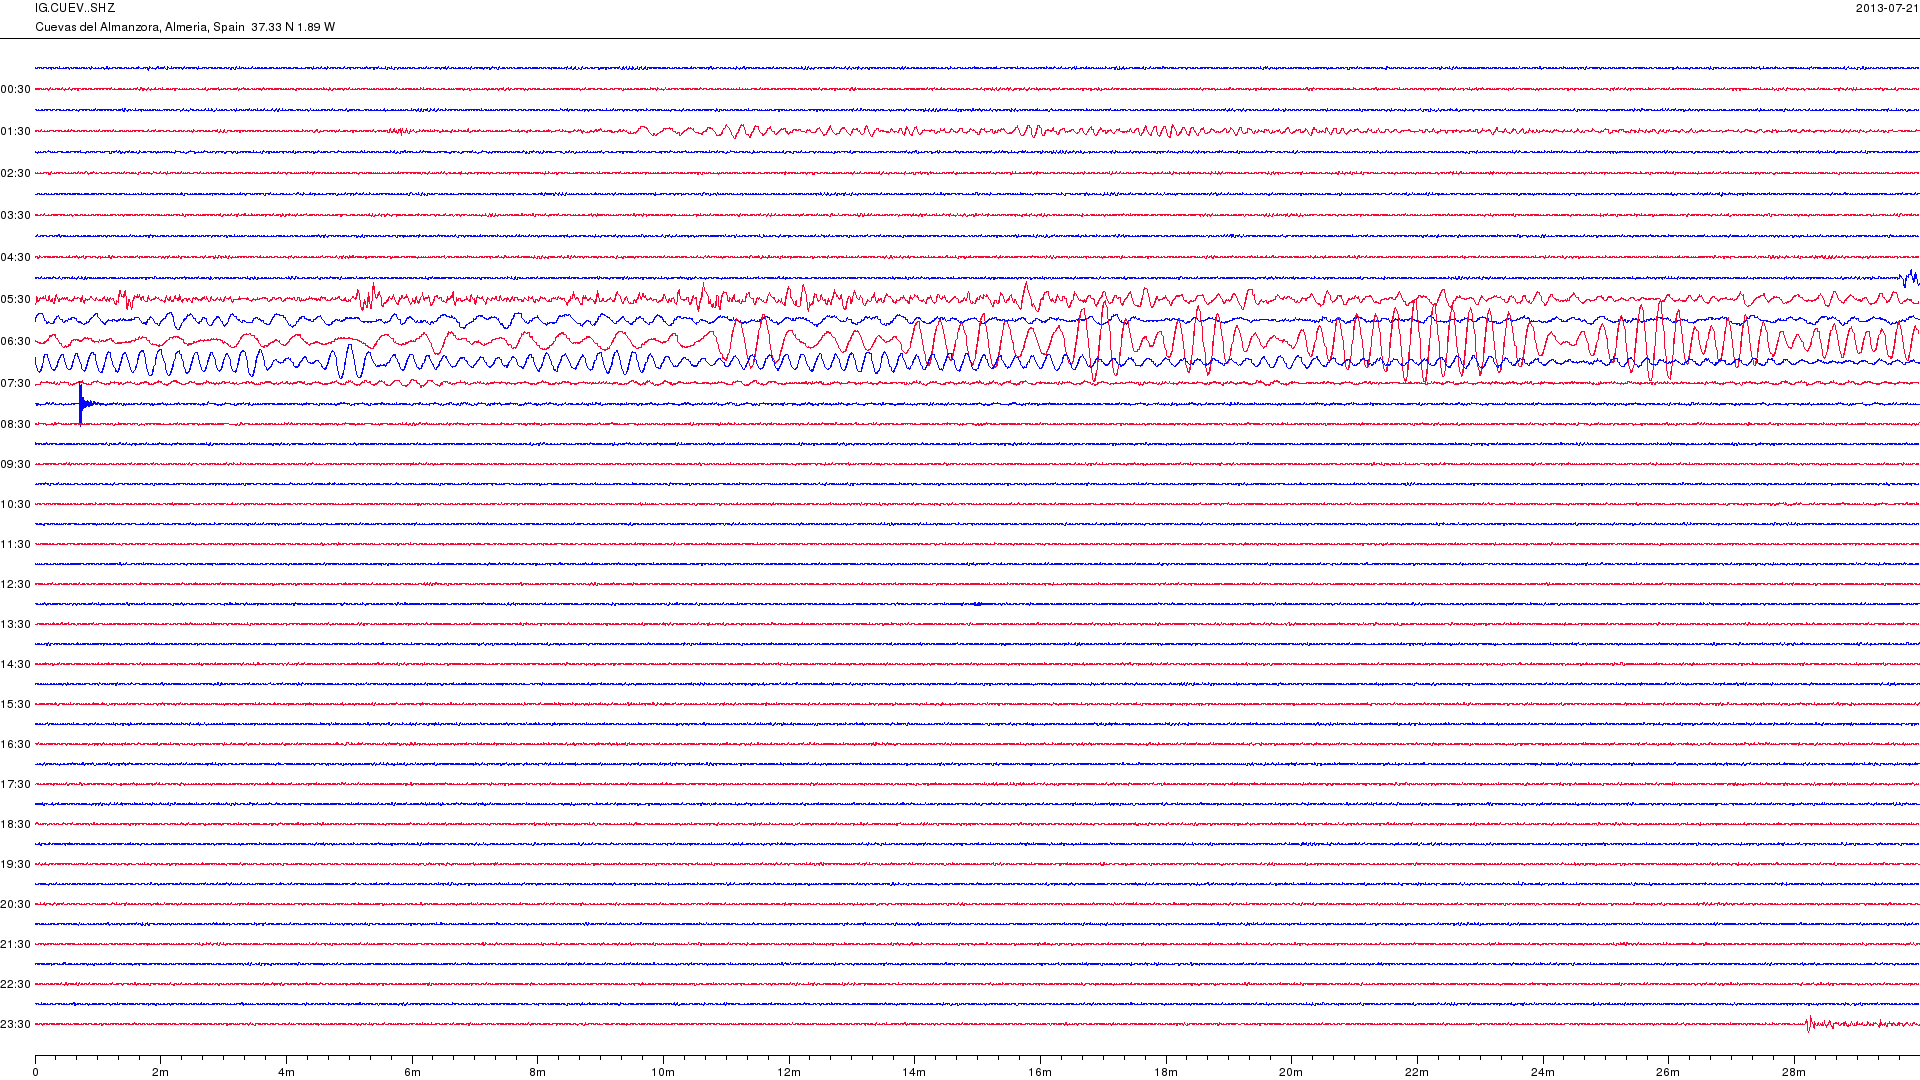This screenshot has height=1080, width=1920.
Task: Select the 03:30 time label
Action: pyautogui.click(x=16, y=215)
